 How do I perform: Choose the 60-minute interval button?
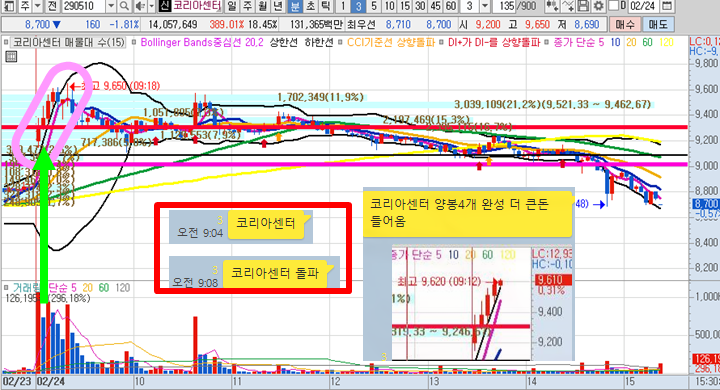(451, 6)
